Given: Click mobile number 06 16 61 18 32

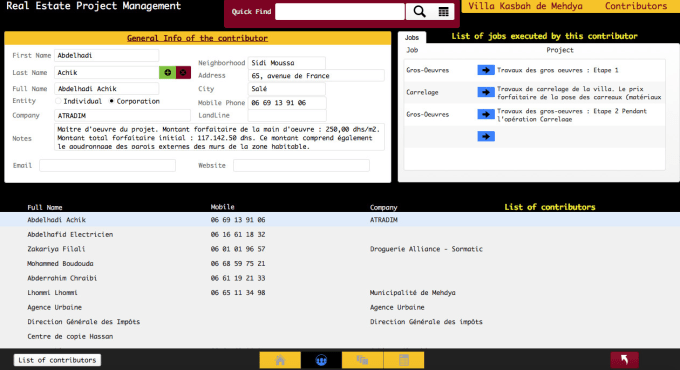Looking at the screenshot, I should pos(238,234).
